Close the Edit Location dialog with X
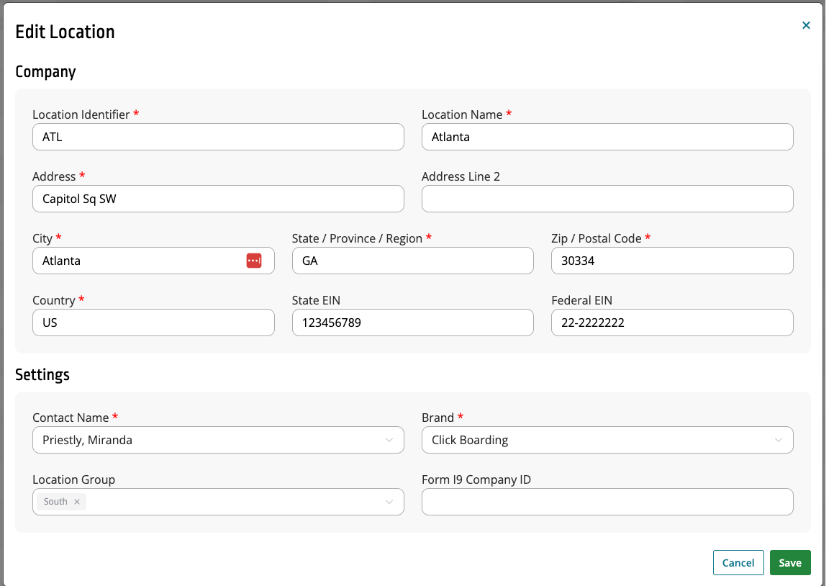Screen dimensions: 828x586 [x=806, y=25]
